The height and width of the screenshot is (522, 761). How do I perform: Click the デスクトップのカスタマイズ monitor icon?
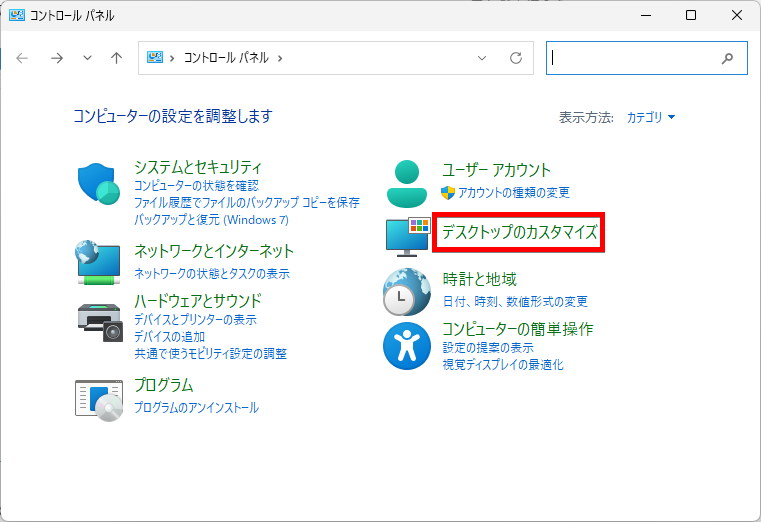click(408, 237)
